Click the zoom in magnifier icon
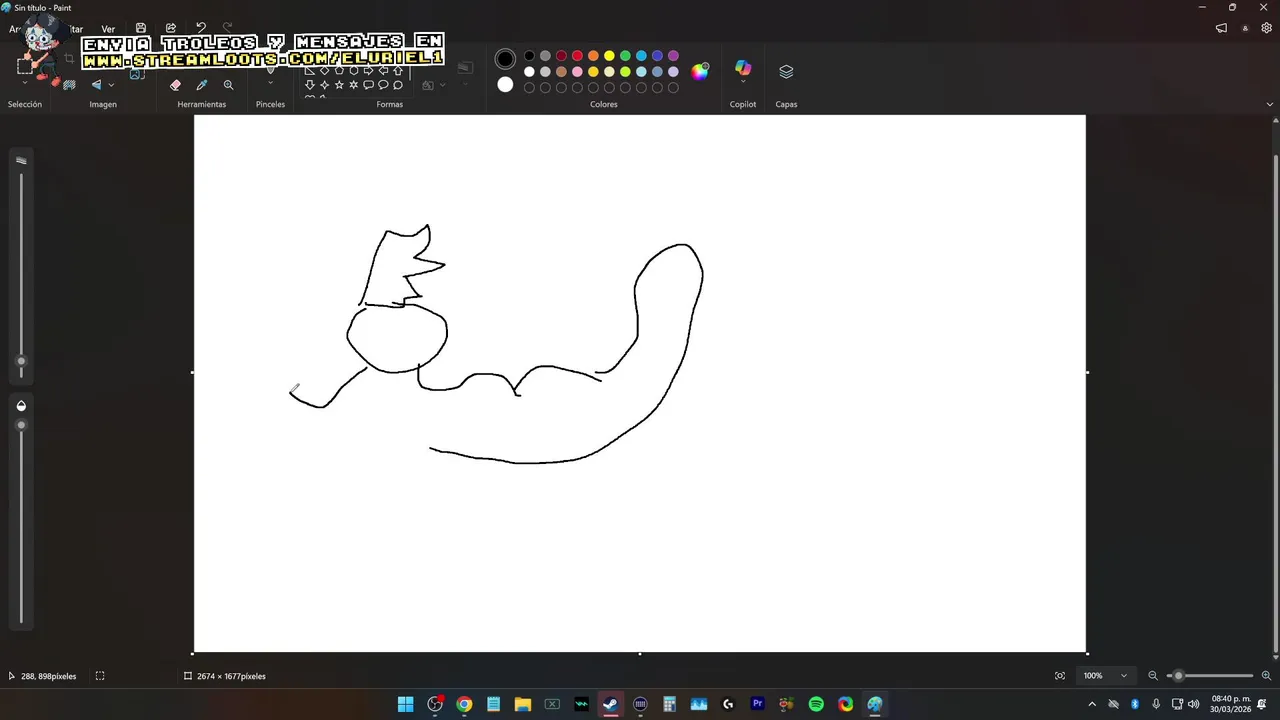This screenshot has width=1280, height=720. pyautogui.click(x=1266, y=676)
